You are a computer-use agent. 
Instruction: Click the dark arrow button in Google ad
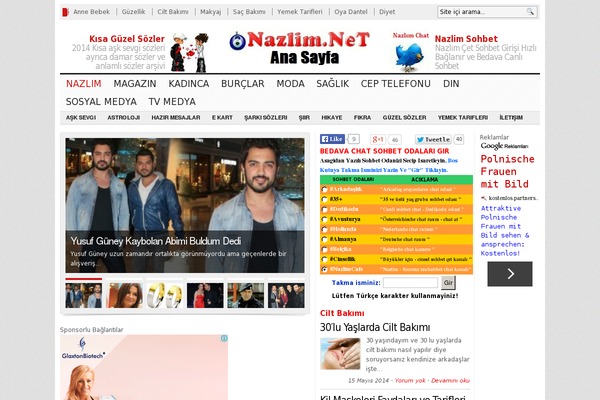click(x=510, y=274)
